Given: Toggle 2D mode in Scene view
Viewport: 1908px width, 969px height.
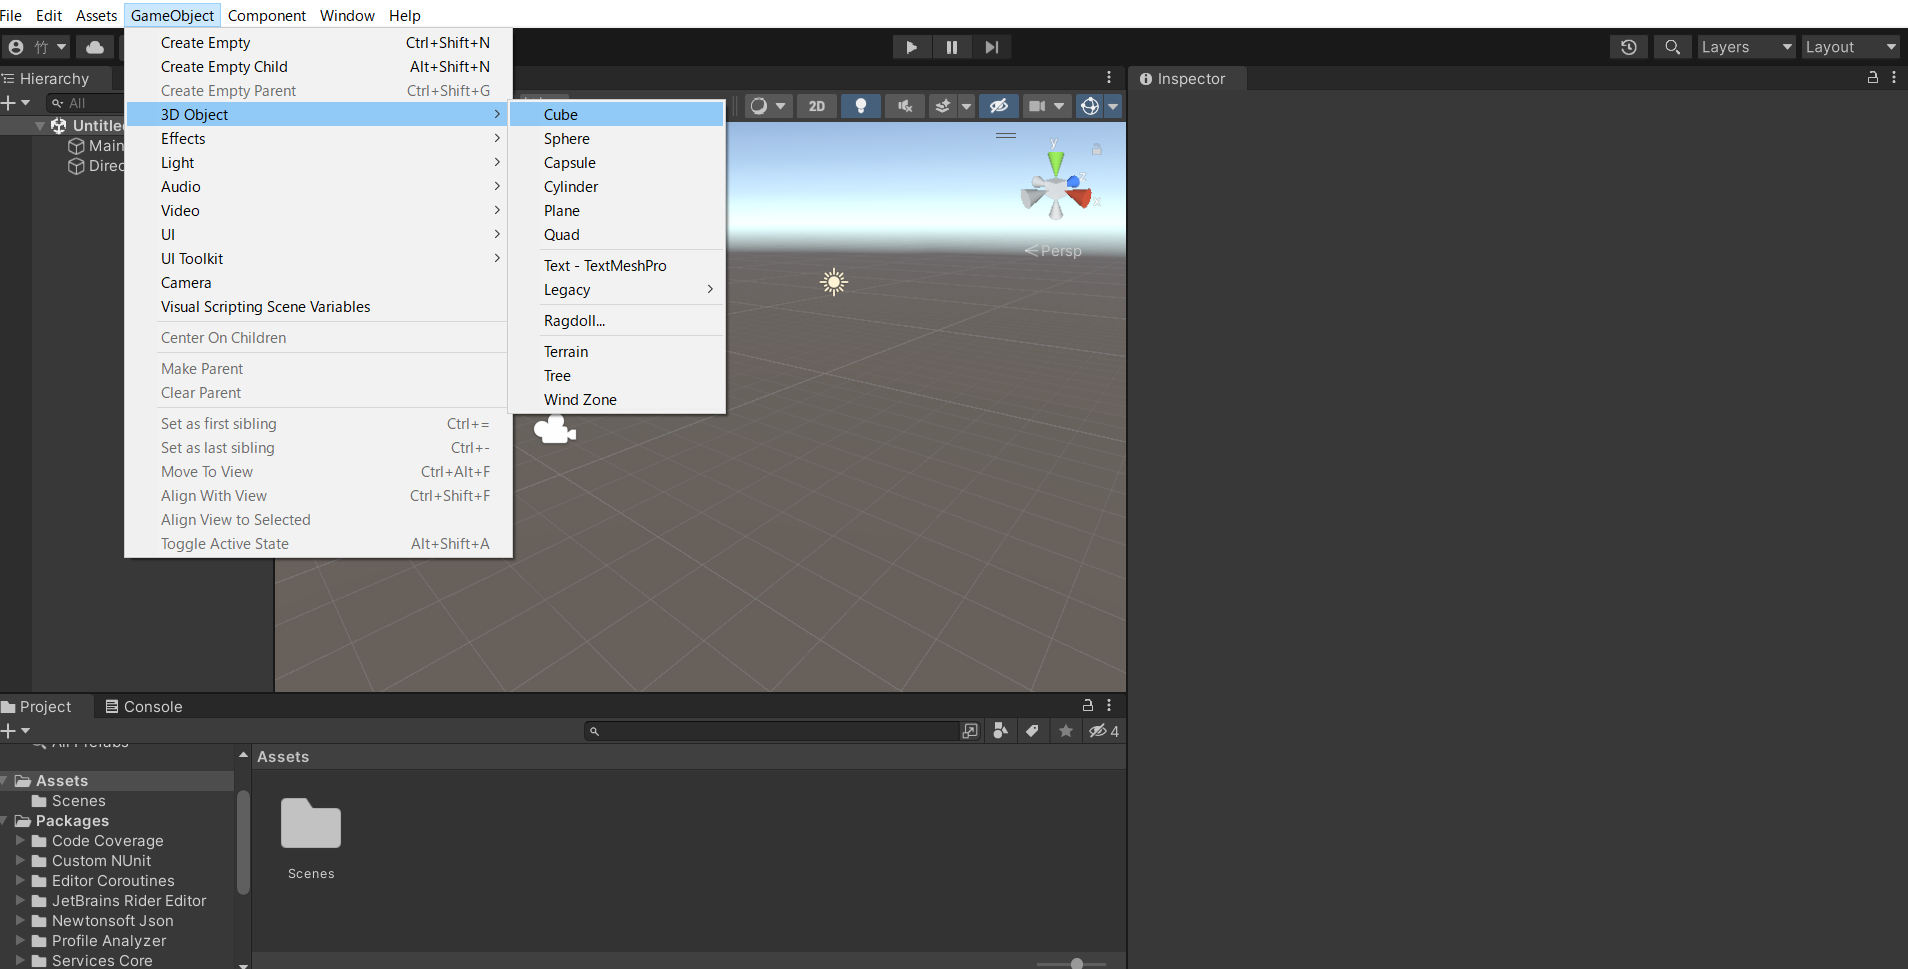Looking at the screenshot, I should 817,106.
